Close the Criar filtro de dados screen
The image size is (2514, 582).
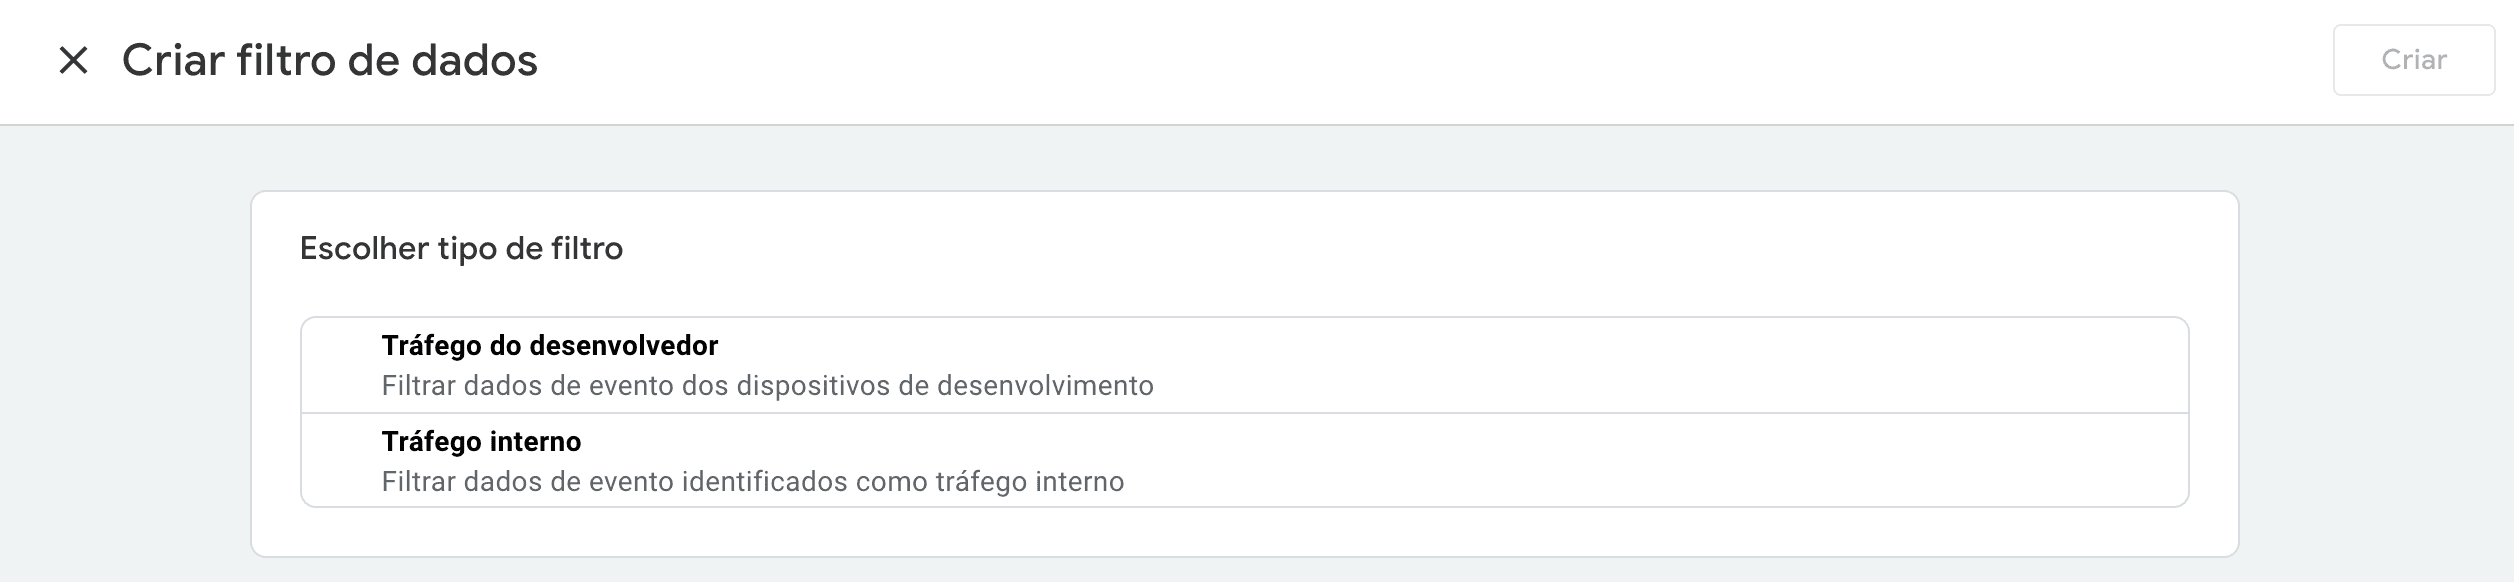71,62
